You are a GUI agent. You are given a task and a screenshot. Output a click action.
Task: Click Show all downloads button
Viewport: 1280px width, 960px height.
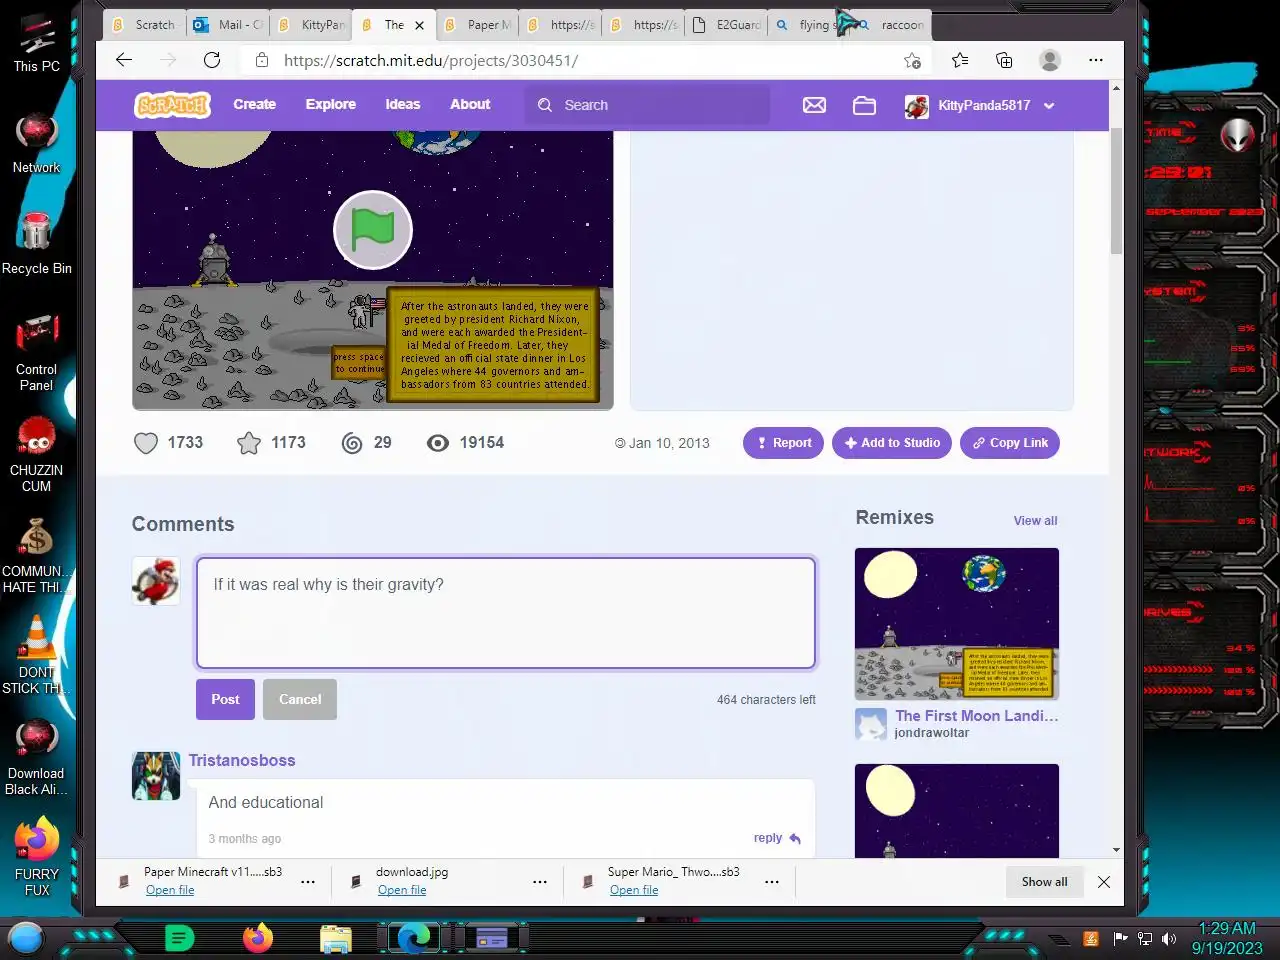1044,882
